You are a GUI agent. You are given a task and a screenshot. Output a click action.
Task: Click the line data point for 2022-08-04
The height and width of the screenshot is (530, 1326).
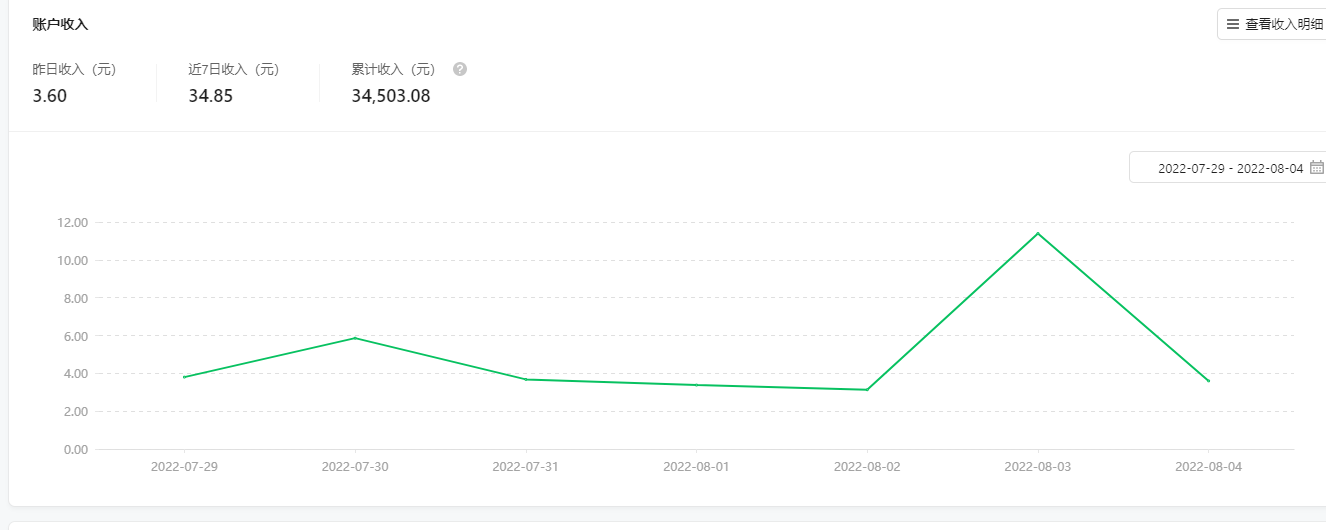point(1209,381)
